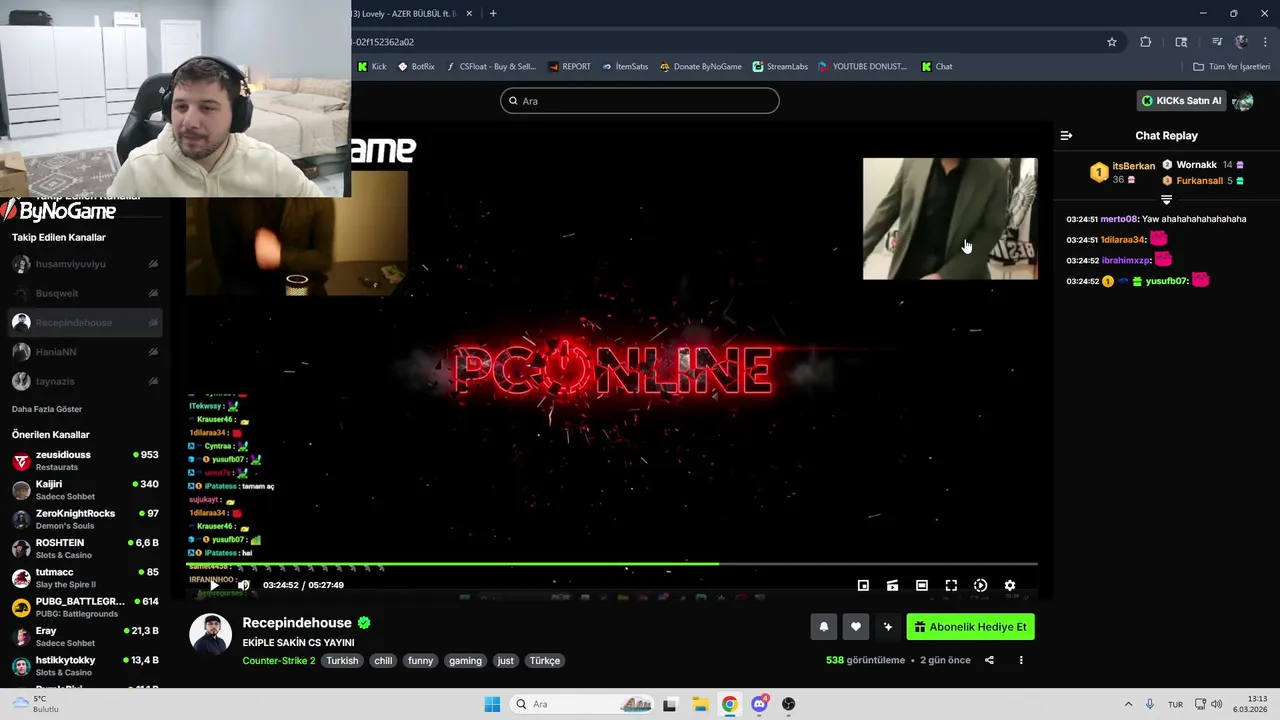Screen dimensions: 1280x720
Task: Open hstikkytokky recommended channel
Action: point(85,665)
